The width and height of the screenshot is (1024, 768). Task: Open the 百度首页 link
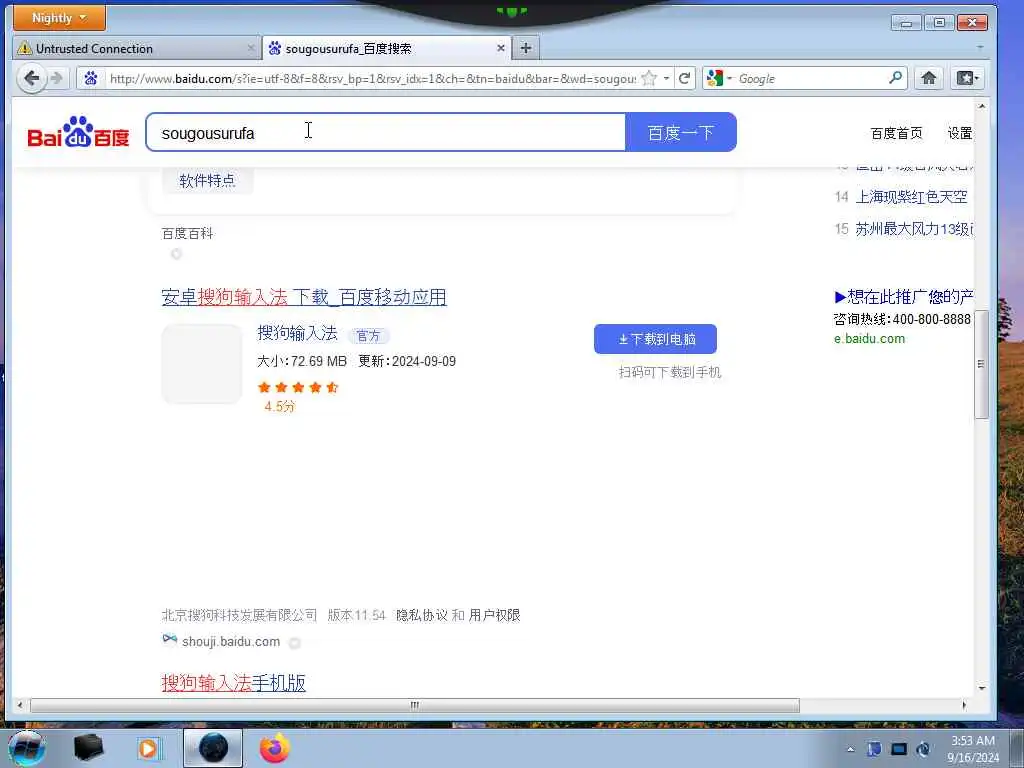click(896, 133)
